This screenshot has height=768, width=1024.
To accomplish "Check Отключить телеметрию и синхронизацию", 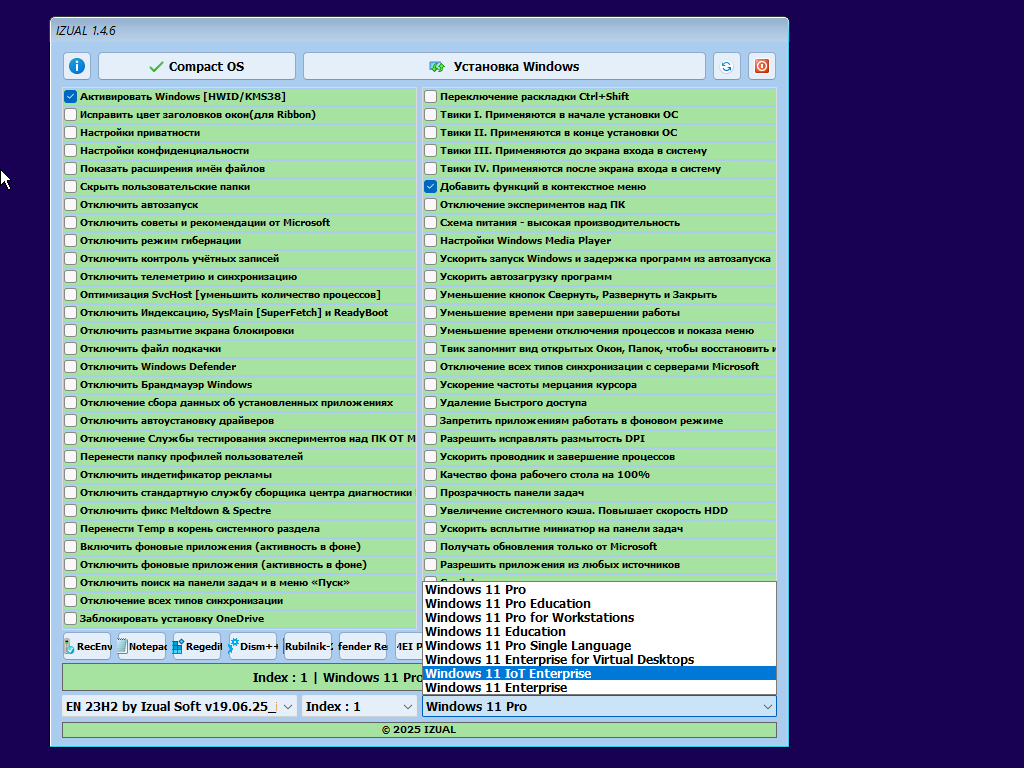I will point(71,277).
